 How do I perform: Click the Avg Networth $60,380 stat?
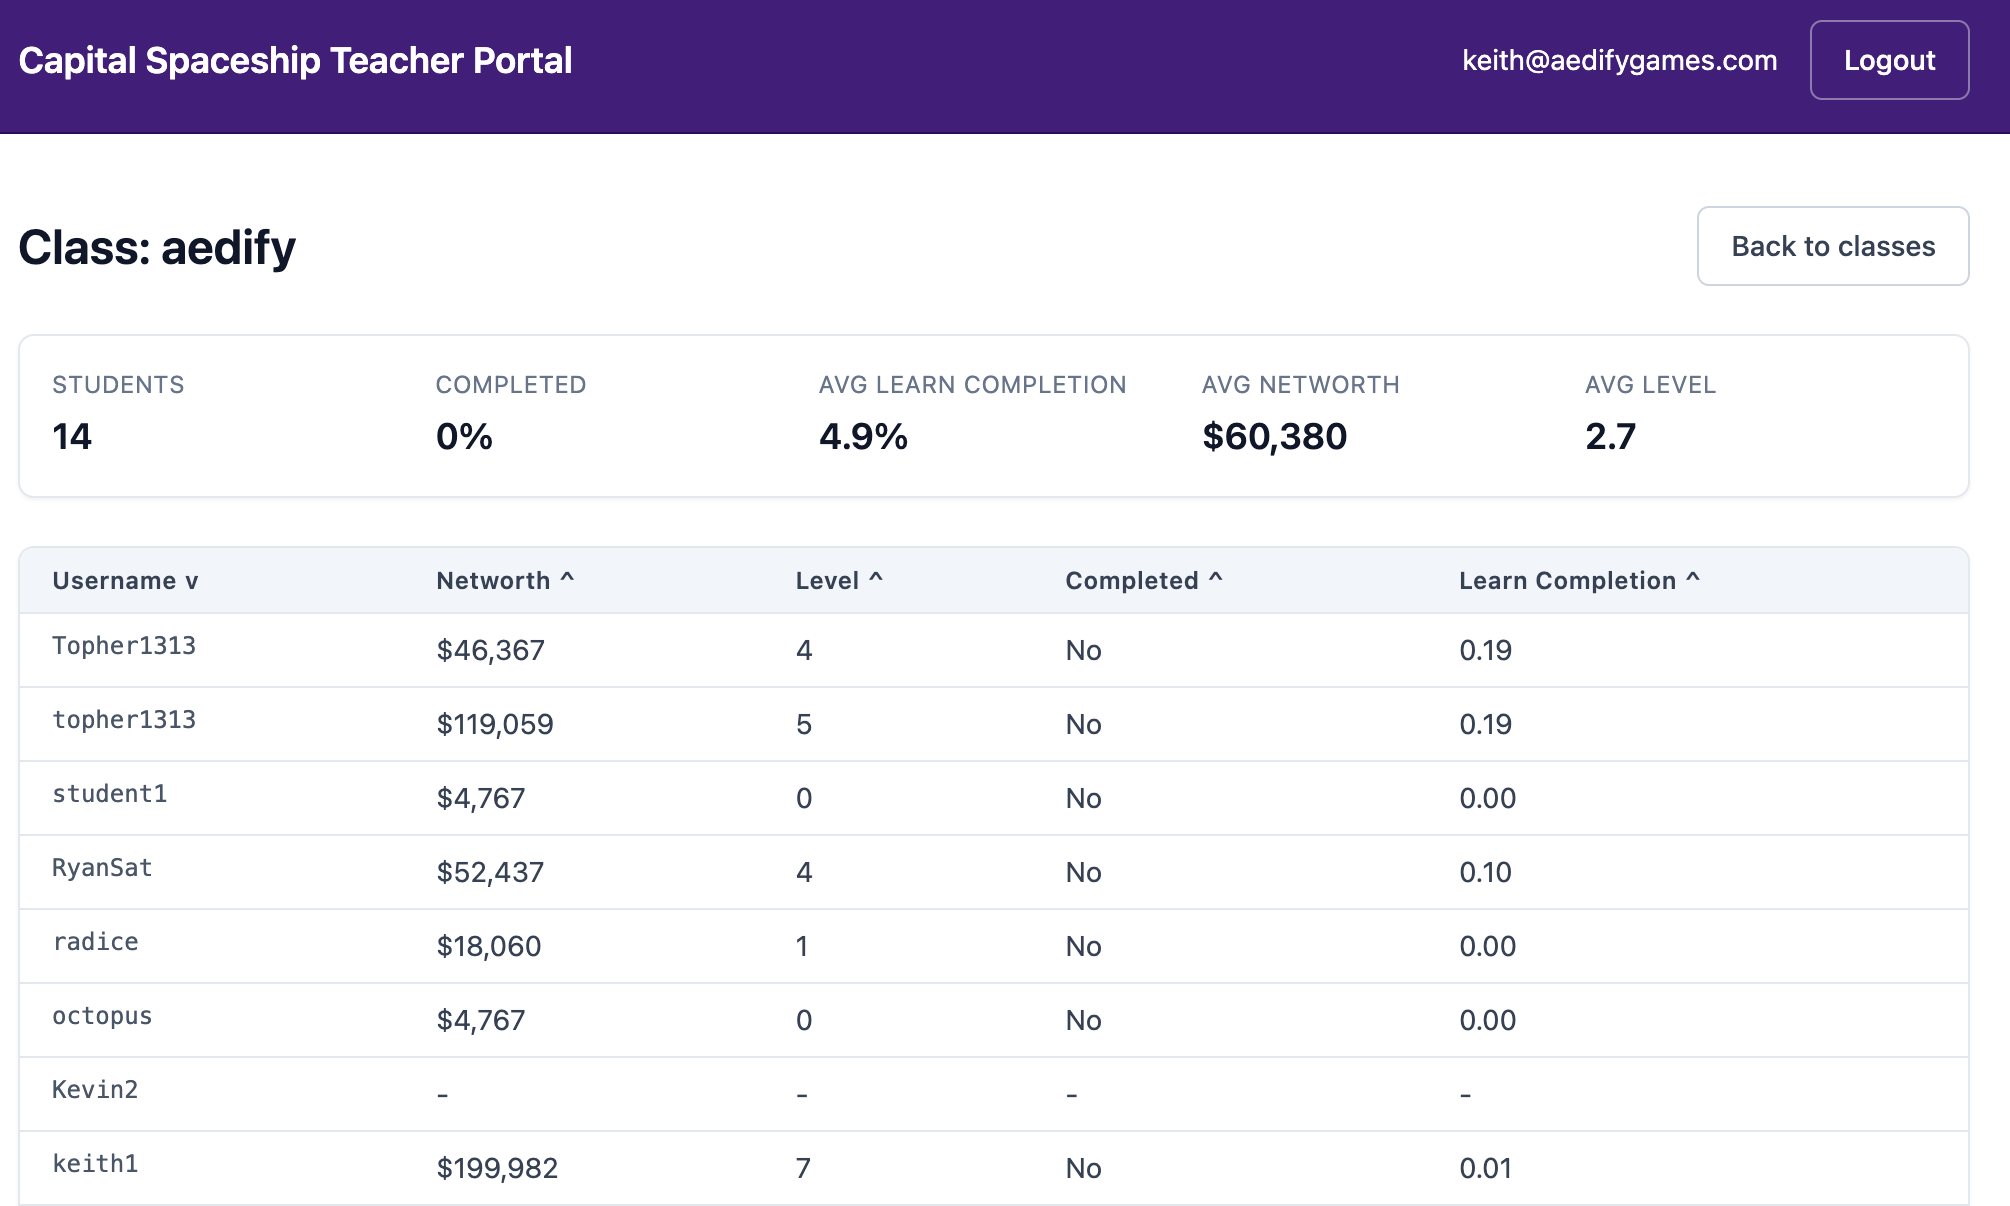pos(1274,436)
